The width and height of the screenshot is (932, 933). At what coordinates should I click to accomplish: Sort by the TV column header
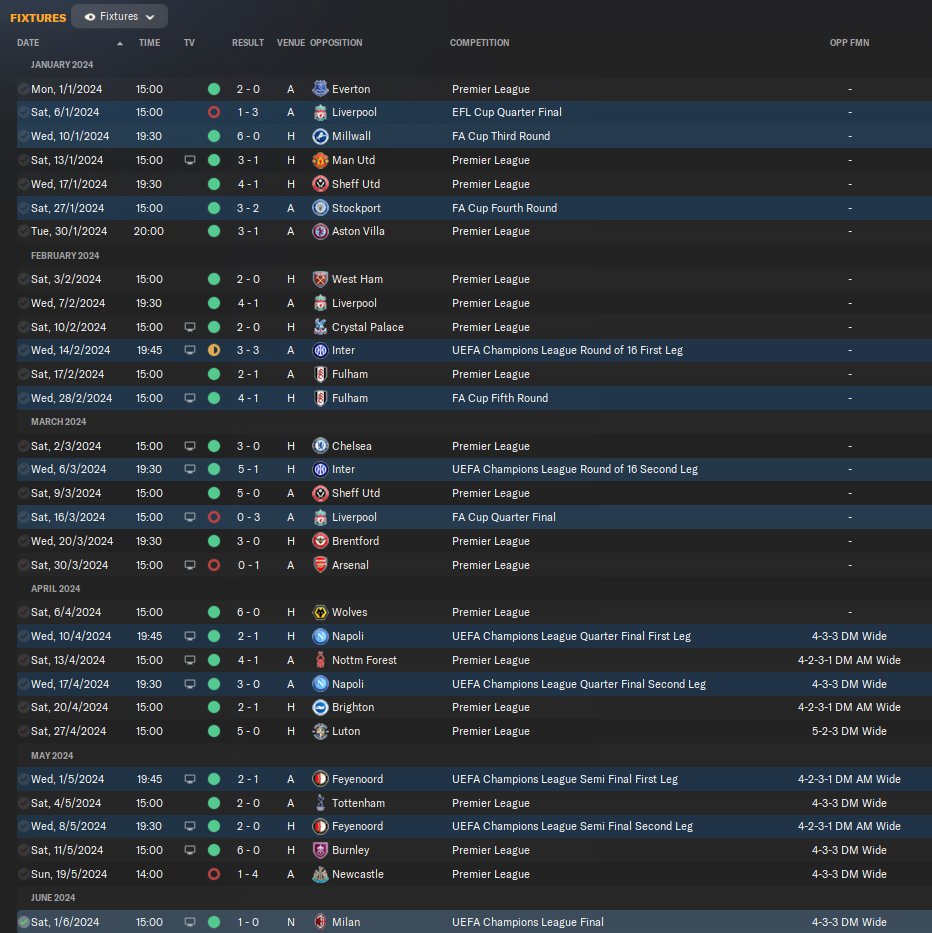pos(189,43)
